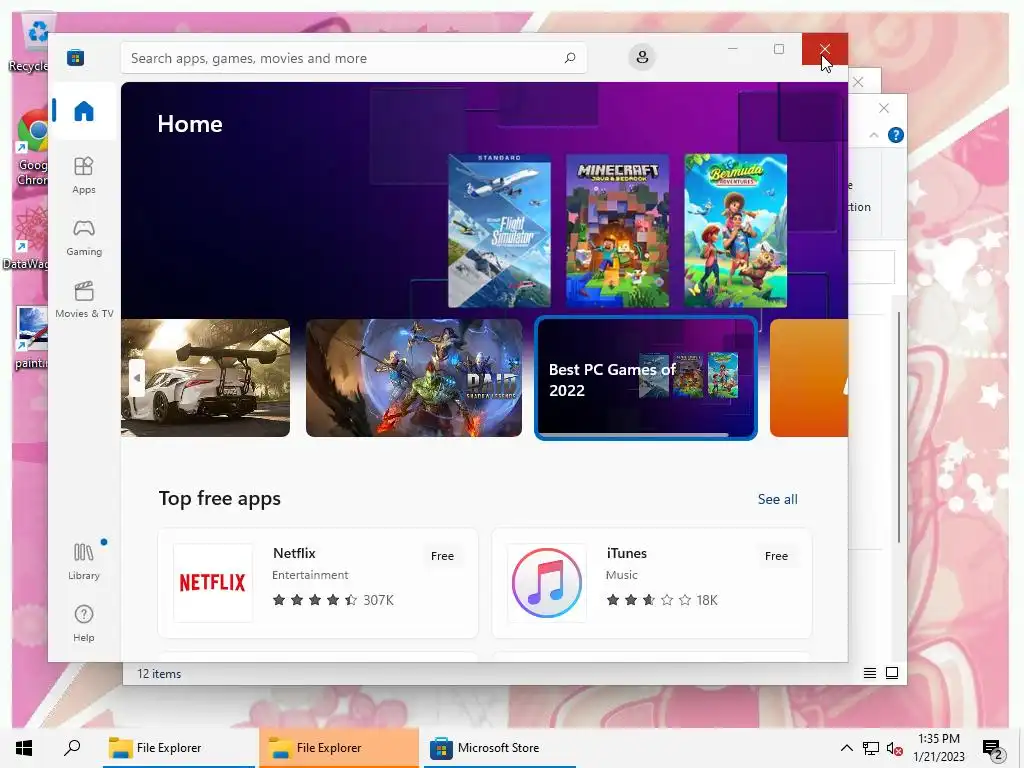Image resolution: width=1024 pixels, height=768 pixels.
Task: Switch to the first File Explorer taskbar button
Action: click(x=179, y=748)
